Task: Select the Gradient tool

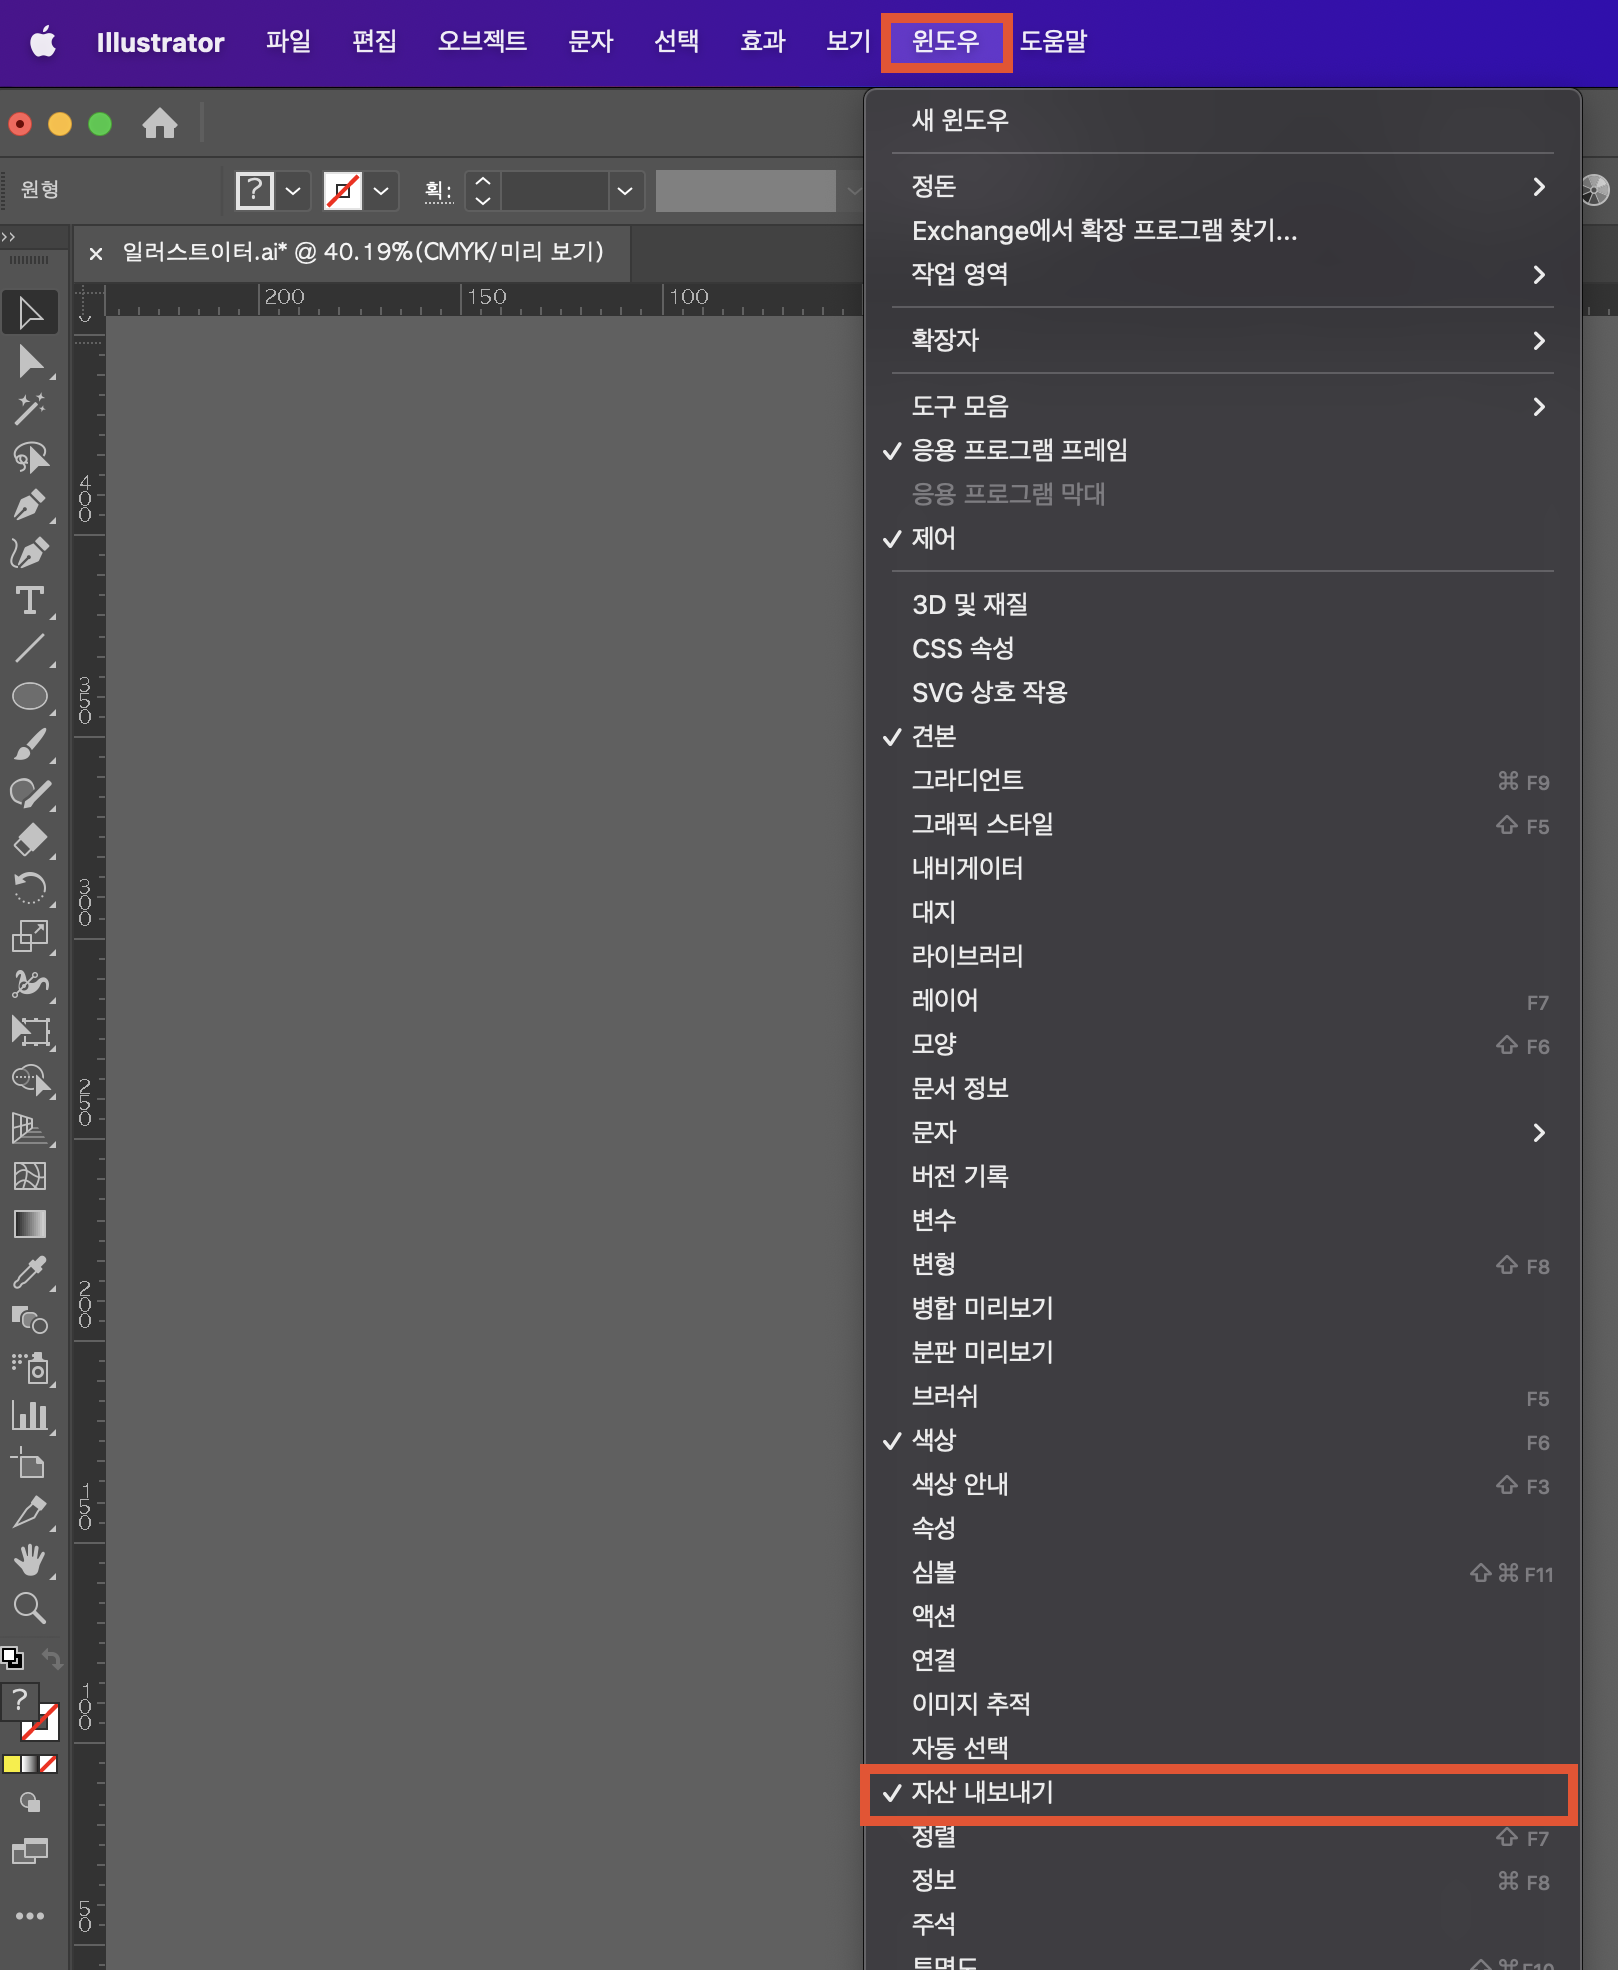Action: (x=30, y=1224)
